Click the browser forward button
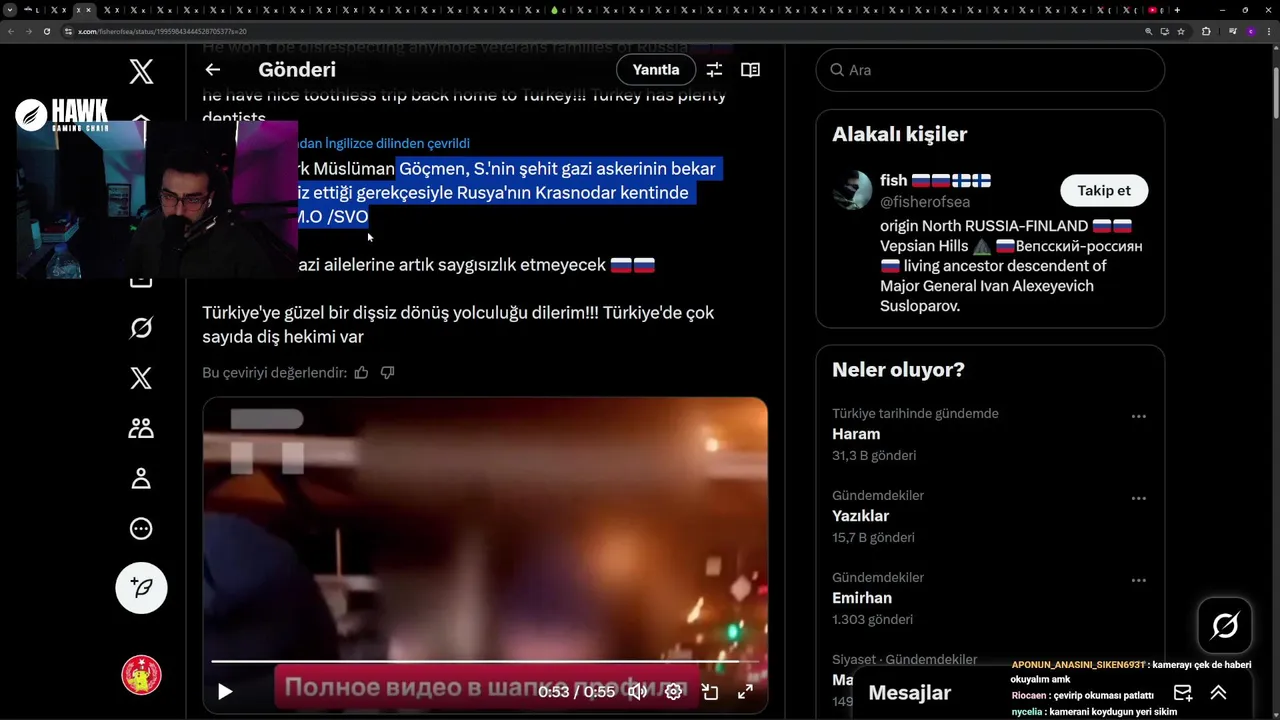This screenshot has height=720, width=1280. pos(29,31)
